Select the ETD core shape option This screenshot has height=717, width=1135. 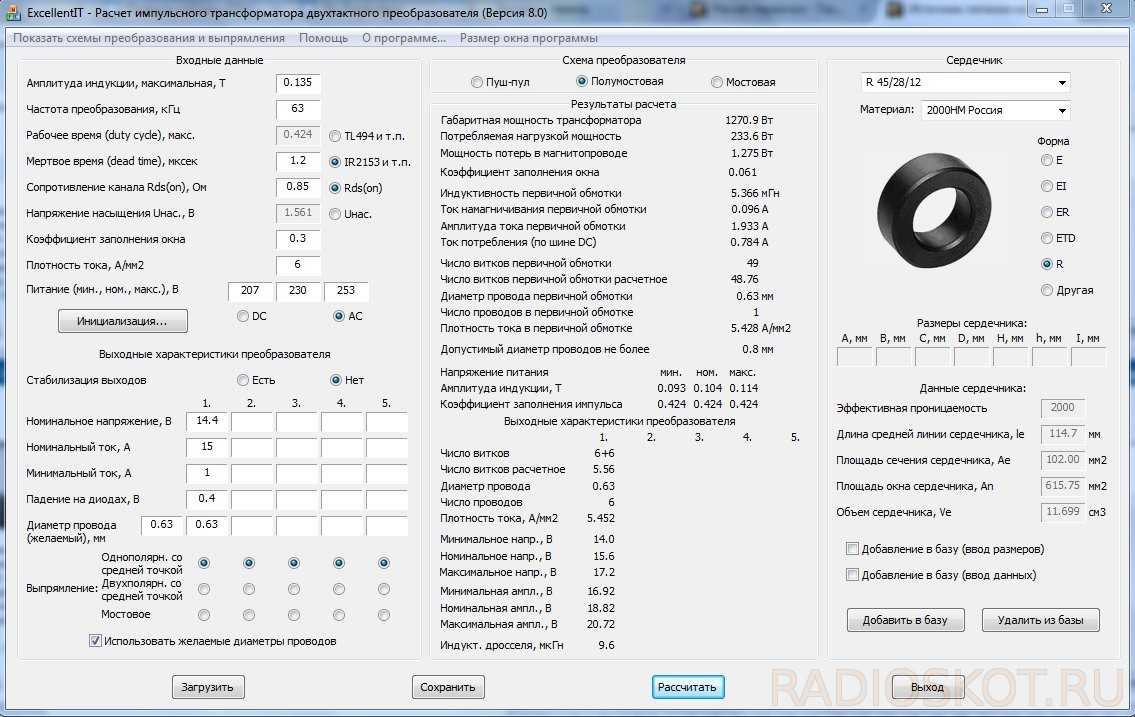[x=1047, y=238]
